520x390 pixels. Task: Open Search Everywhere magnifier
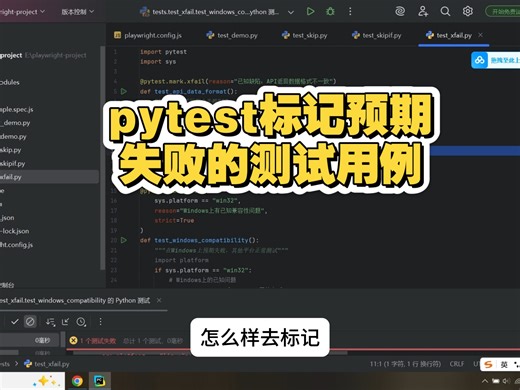[445, 12]
